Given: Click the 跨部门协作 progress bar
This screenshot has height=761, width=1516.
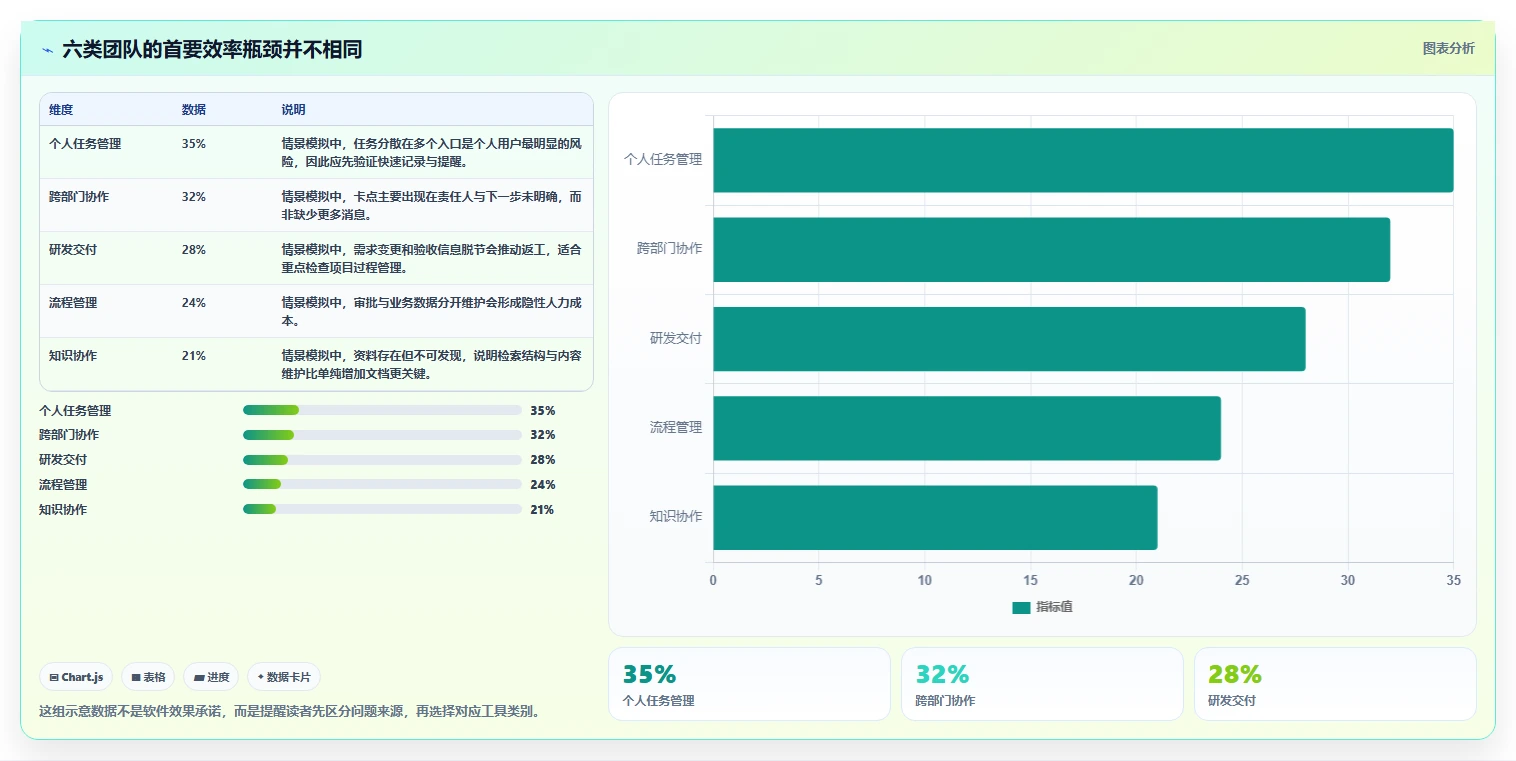Looking at the screenshot, I should tap(382, 435).
